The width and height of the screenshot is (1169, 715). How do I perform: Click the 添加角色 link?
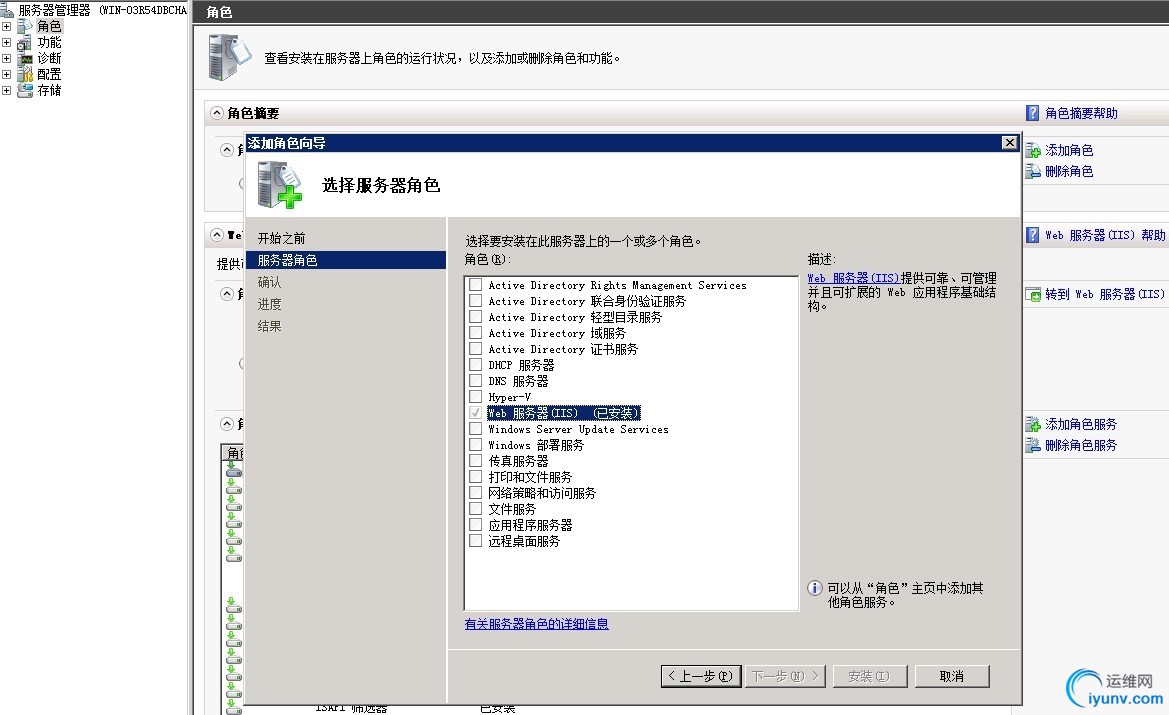(1069, 151)
